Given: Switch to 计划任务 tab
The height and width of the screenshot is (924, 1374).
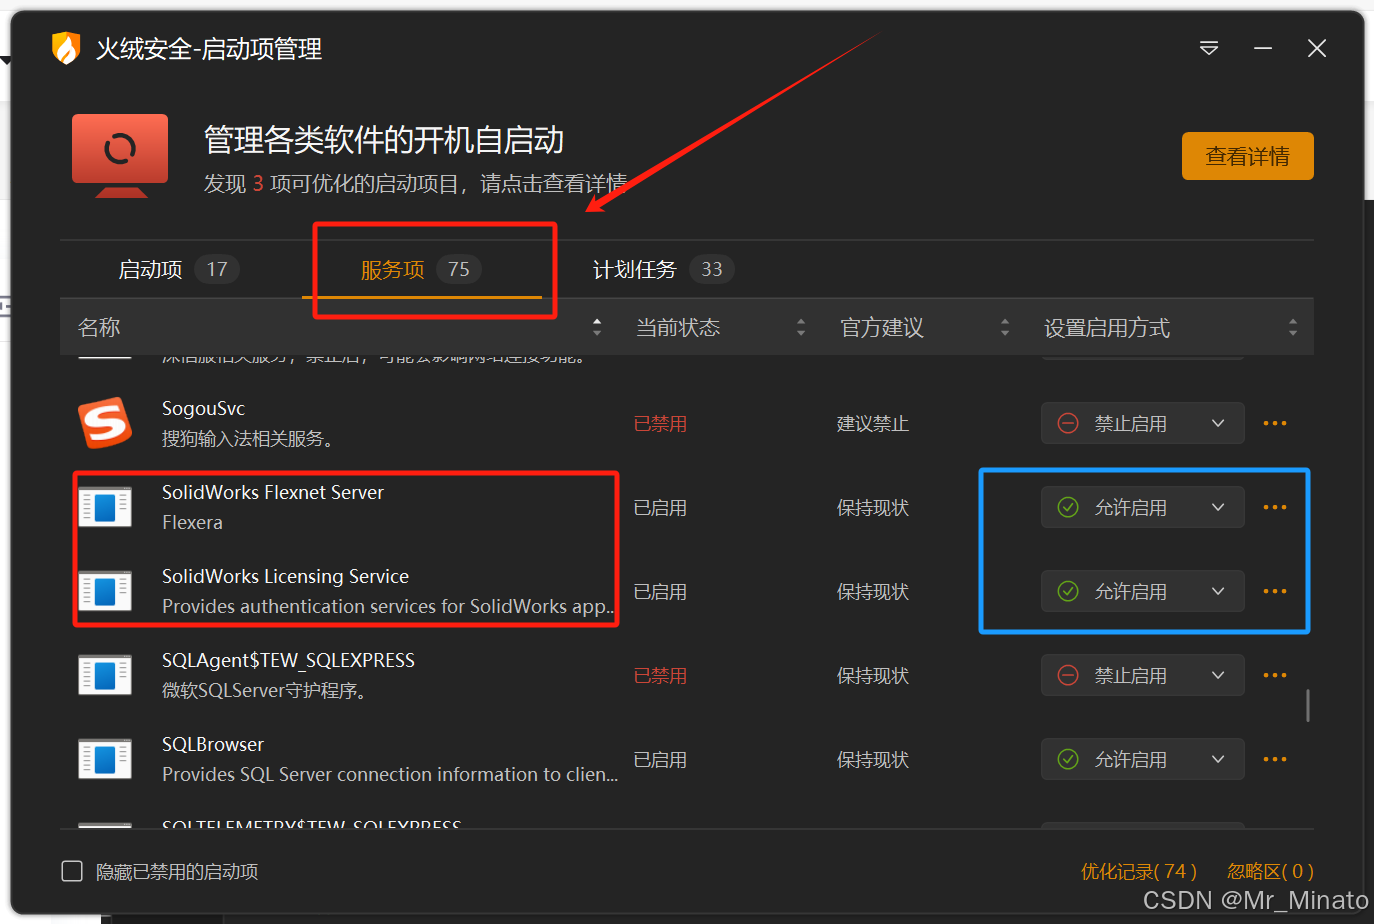Looking at the screenshot, I should 663,269.
